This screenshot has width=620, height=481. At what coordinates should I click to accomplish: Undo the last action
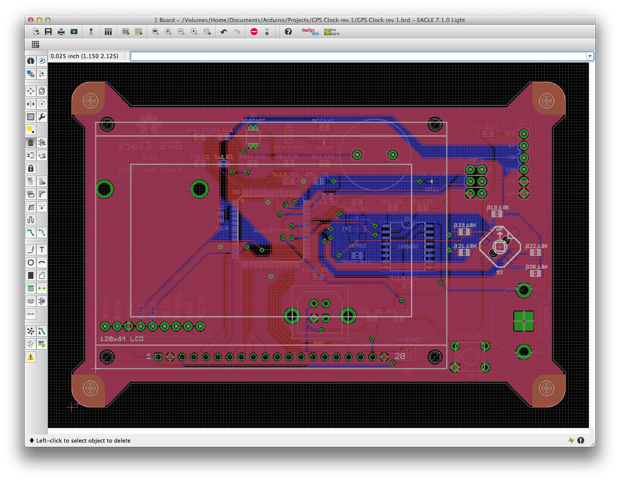pyautogui.click(x=224, y=32)
